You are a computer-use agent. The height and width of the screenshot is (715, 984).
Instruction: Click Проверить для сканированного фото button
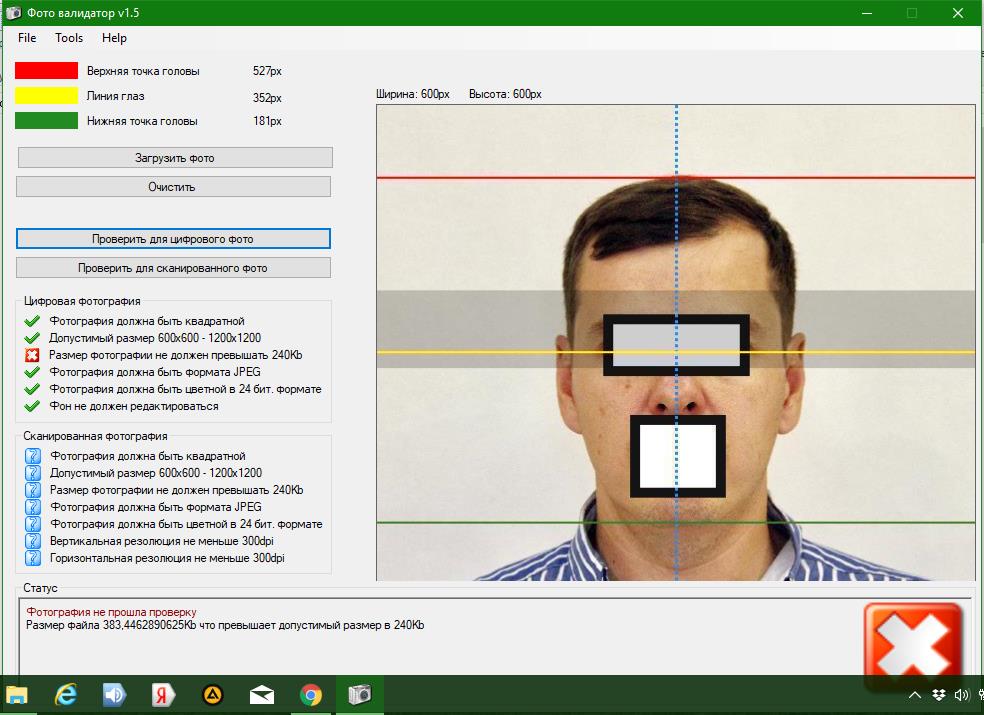coord(173,267)
